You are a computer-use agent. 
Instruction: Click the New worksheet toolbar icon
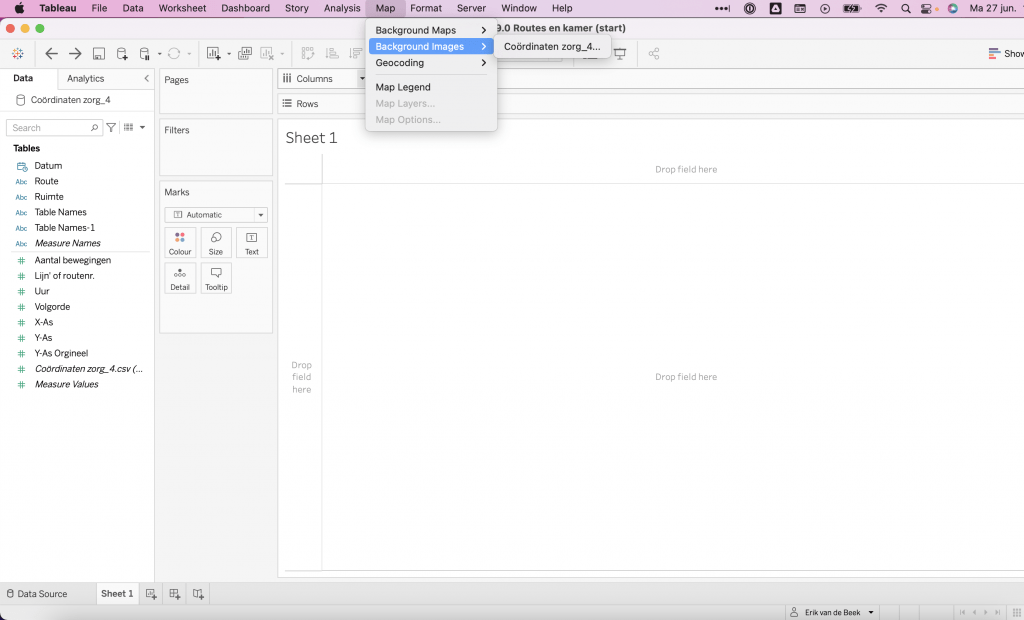click(x=213, y=54)
